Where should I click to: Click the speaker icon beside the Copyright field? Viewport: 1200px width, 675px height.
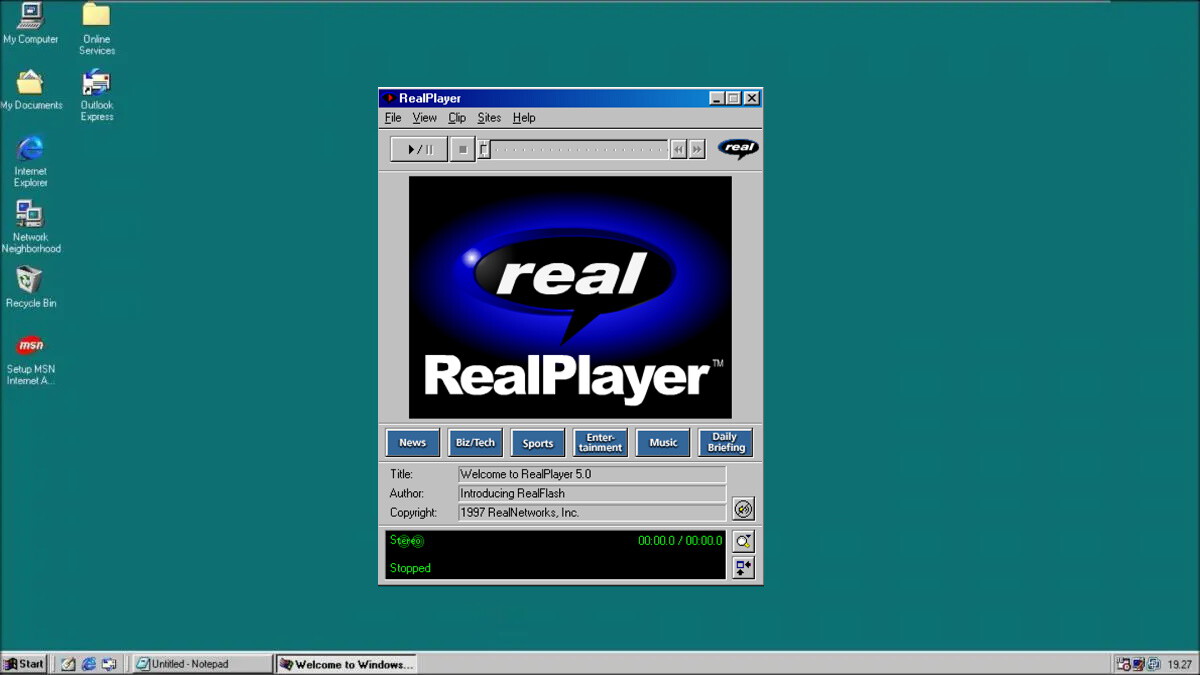click(x=743, y=508)
